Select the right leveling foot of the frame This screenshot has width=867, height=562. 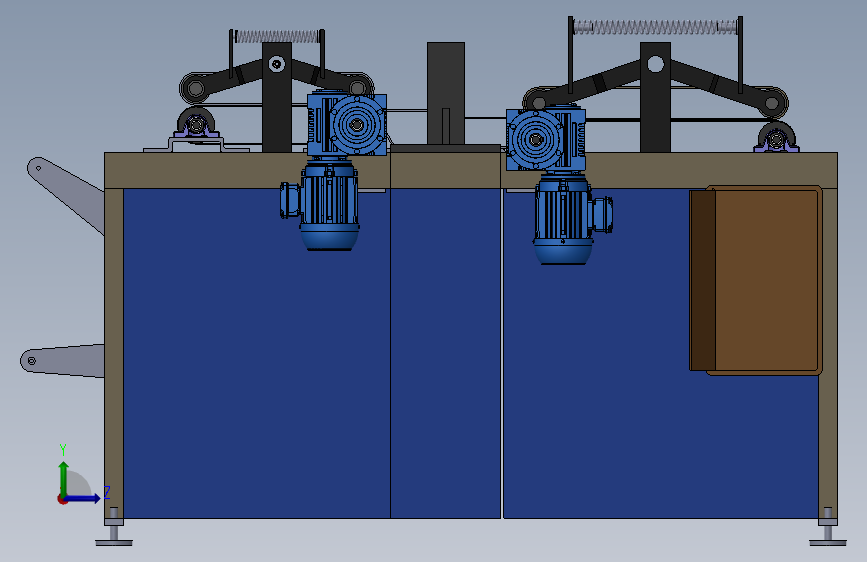828,532
